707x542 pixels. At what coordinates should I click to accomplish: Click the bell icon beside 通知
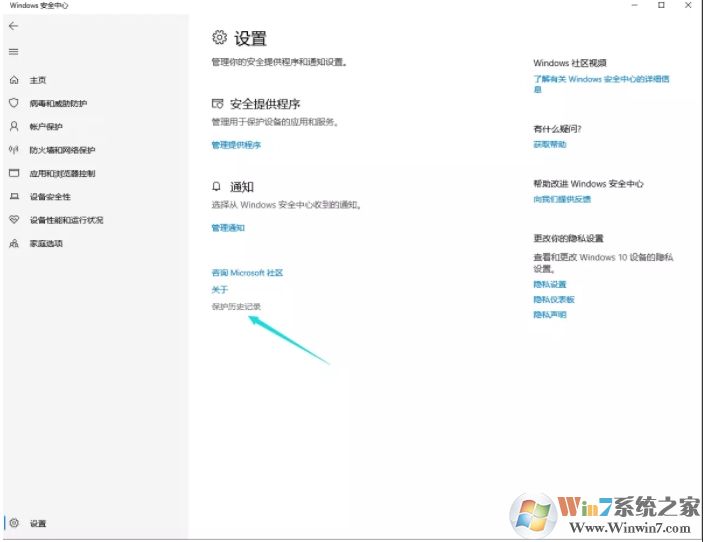216,186
